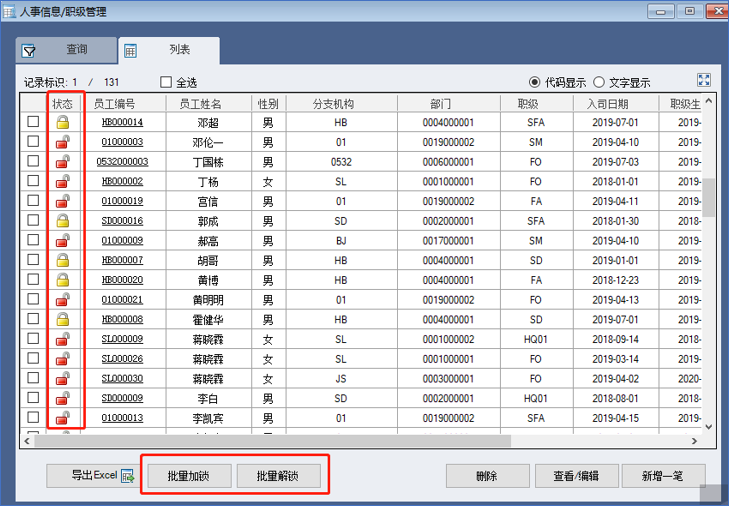Click the yellow lock icon for 郭成

pyautogui.click(x=62, y=220)
